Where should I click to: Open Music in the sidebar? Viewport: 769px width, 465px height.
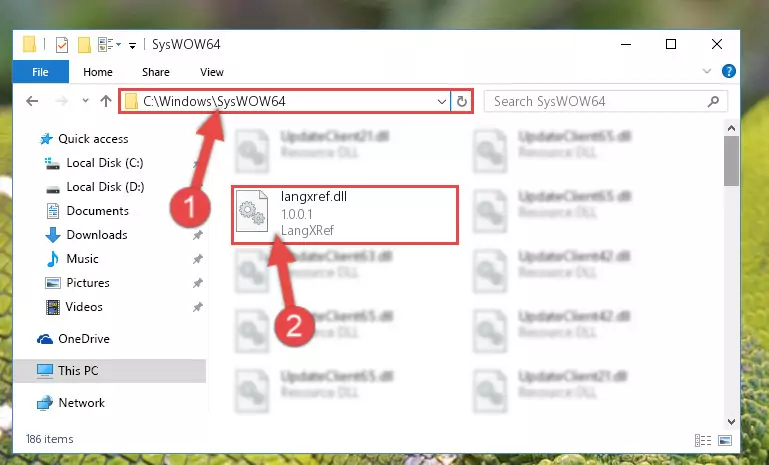pos(82,259)
